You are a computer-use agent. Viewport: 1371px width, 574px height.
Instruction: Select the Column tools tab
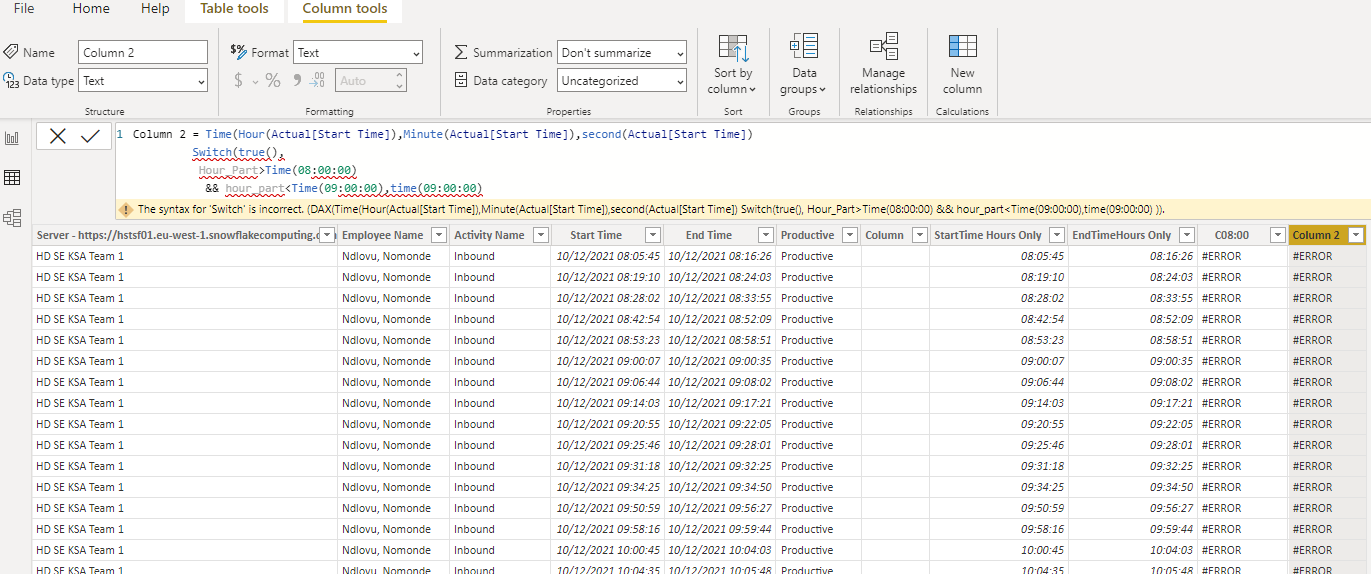[344, 9]
